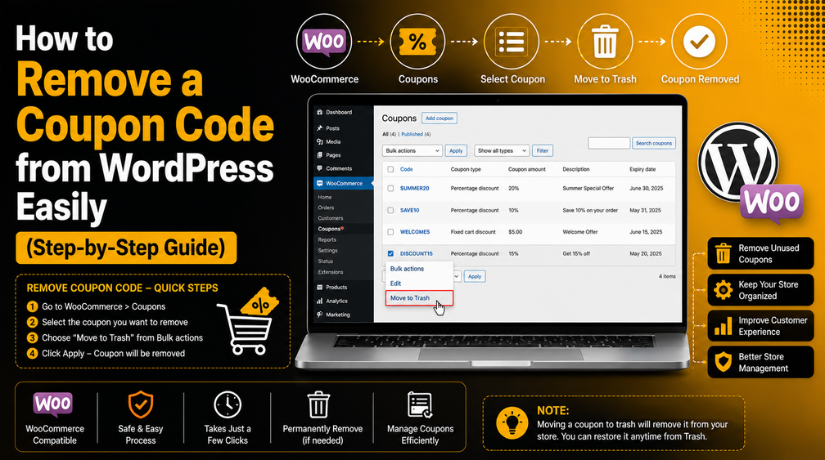Click the Analytics bar chart icon
Screen dimensions: 825x460
click(x=319, y=301)
